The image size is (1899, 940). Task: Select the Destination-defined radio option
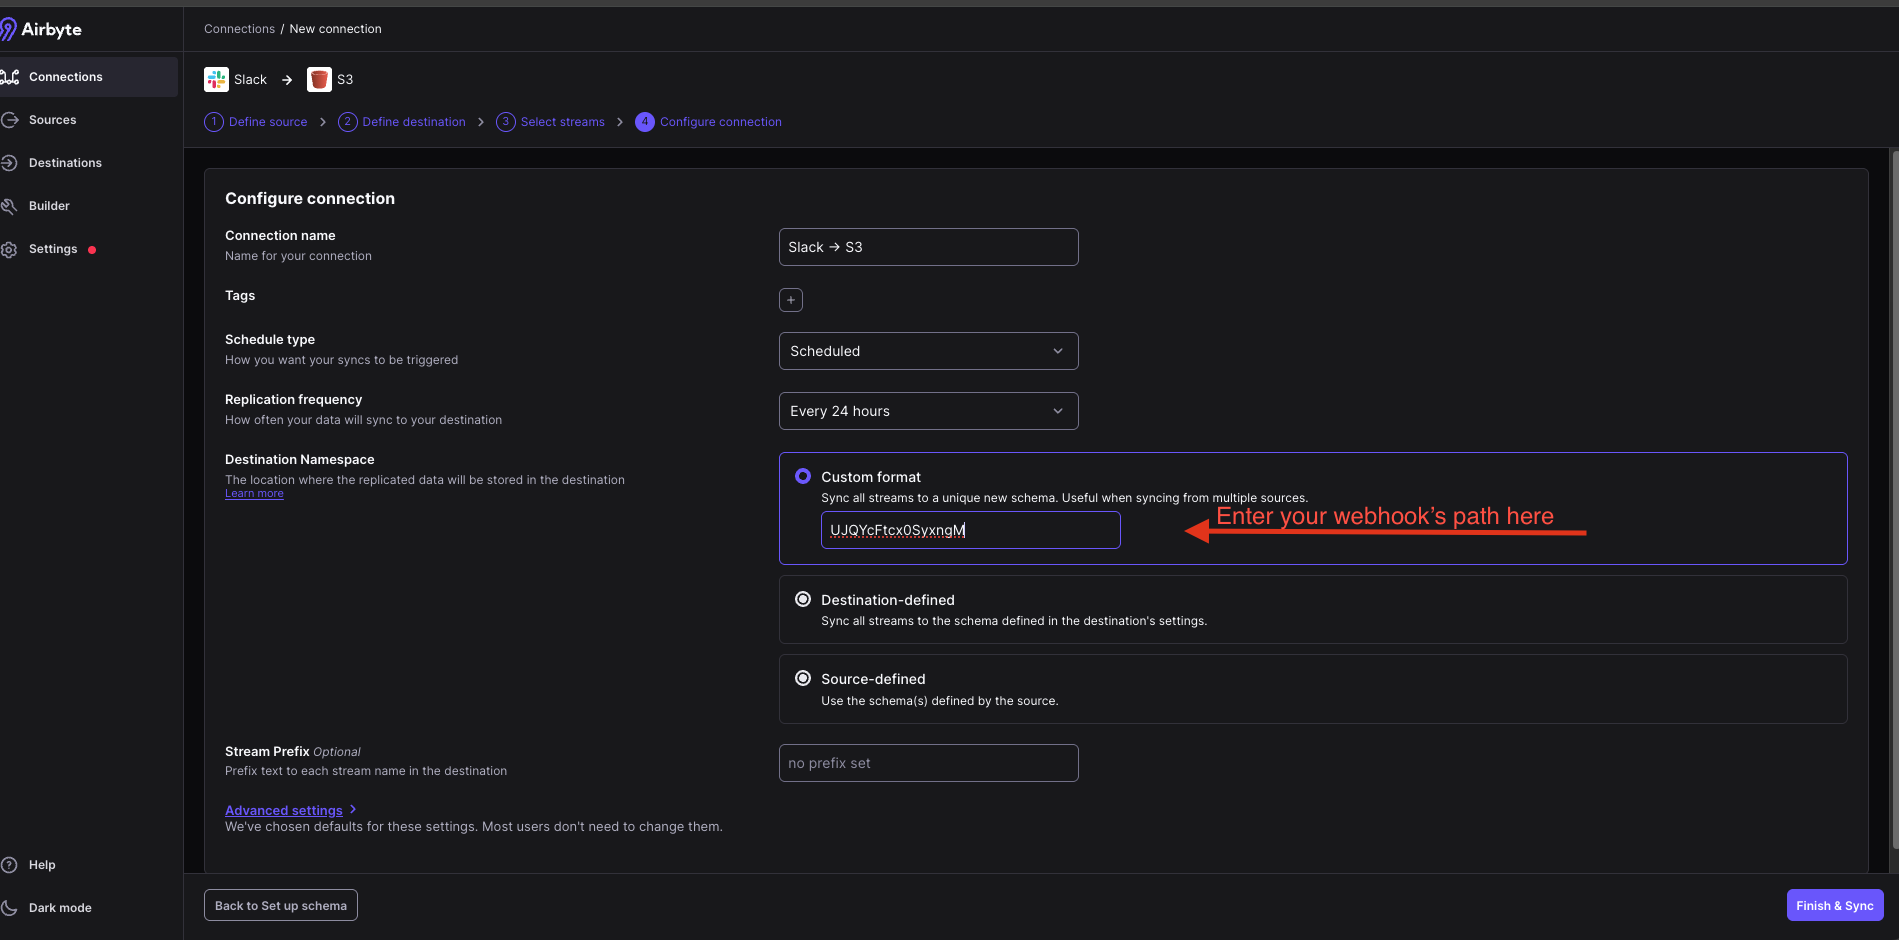[x=802, y=600]
